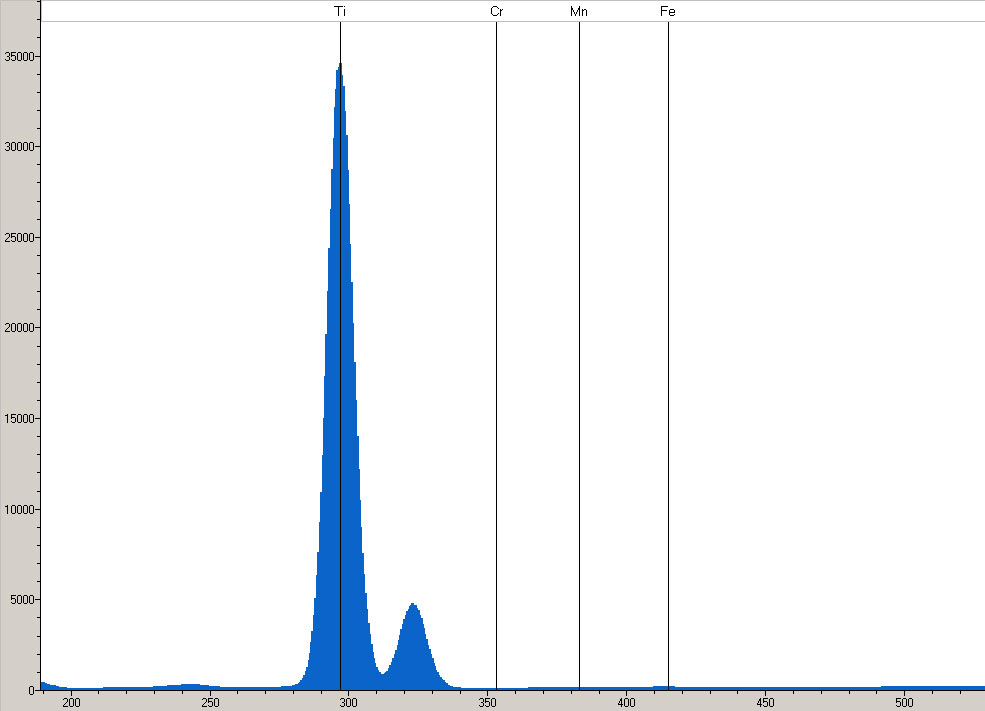Click the 500 x-axis channel label
Viewport: 985px width, 711px height.
(904, 702)
